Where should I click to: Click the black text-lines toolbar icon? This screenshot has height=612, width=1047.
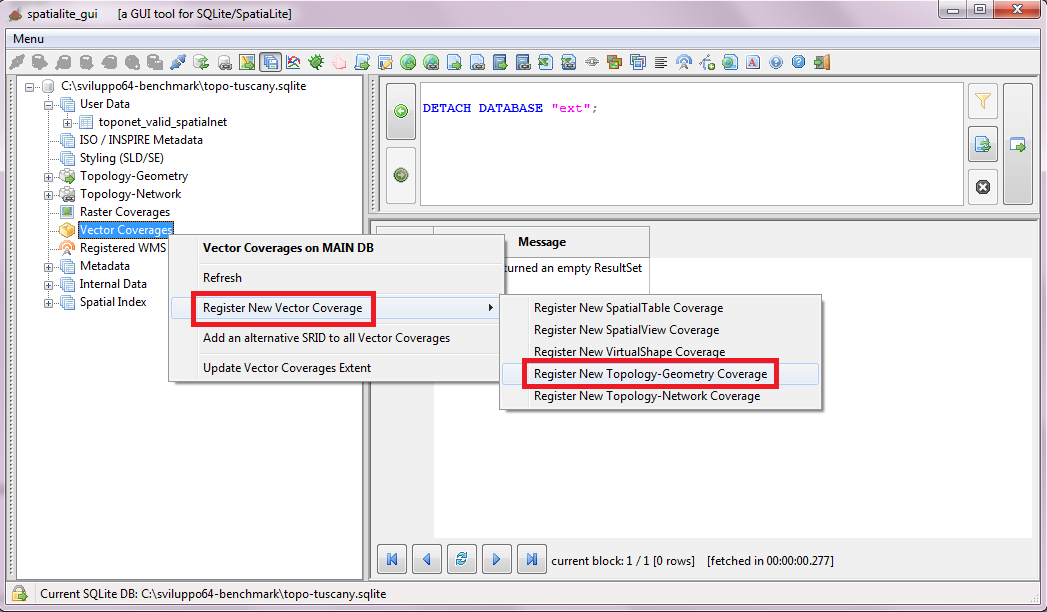[661, 63]
